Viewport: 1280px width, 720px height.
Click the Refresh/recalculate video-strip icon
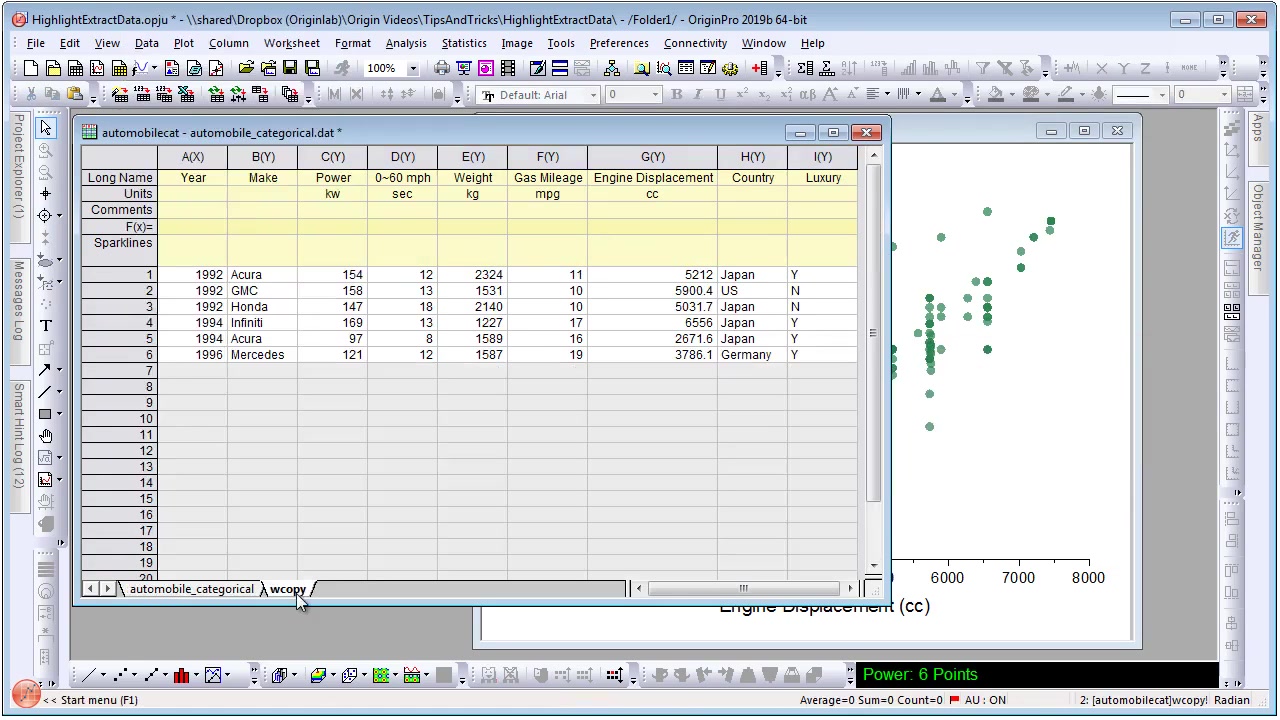pos(508,68)
